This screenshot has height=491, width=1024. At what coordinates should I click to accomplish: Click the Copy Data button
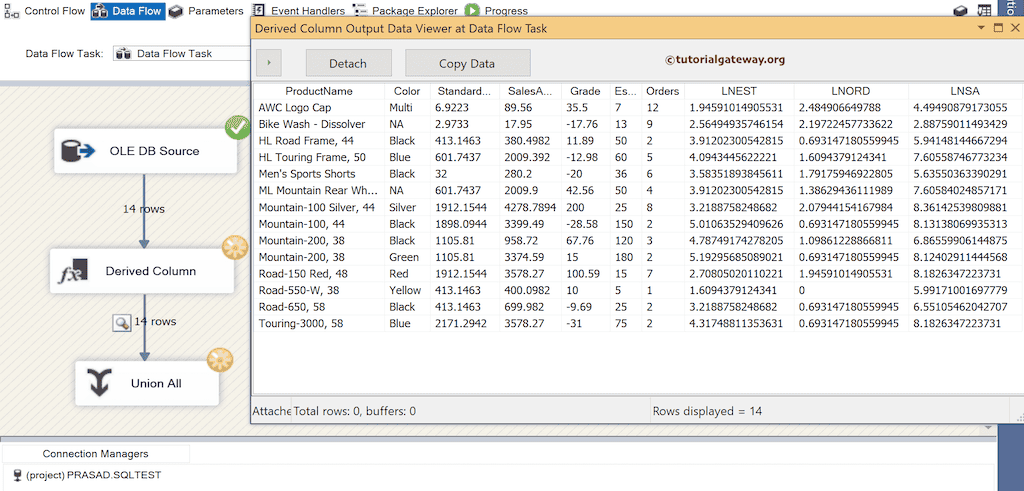[x=467, y=63]
